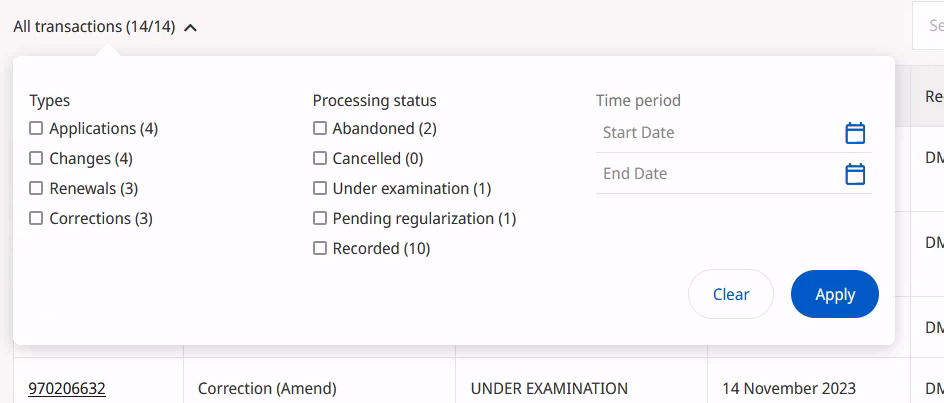The image size is (944, 403).
Task: Check the Applications (4) type checkbox
Action: point(37,128)
